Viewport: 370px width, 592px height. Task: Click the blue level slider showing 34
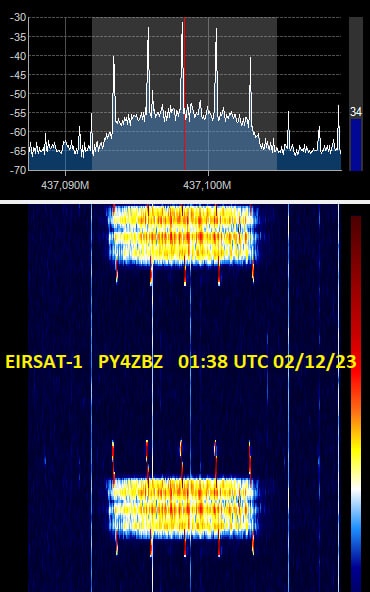(x=356, y=144)
